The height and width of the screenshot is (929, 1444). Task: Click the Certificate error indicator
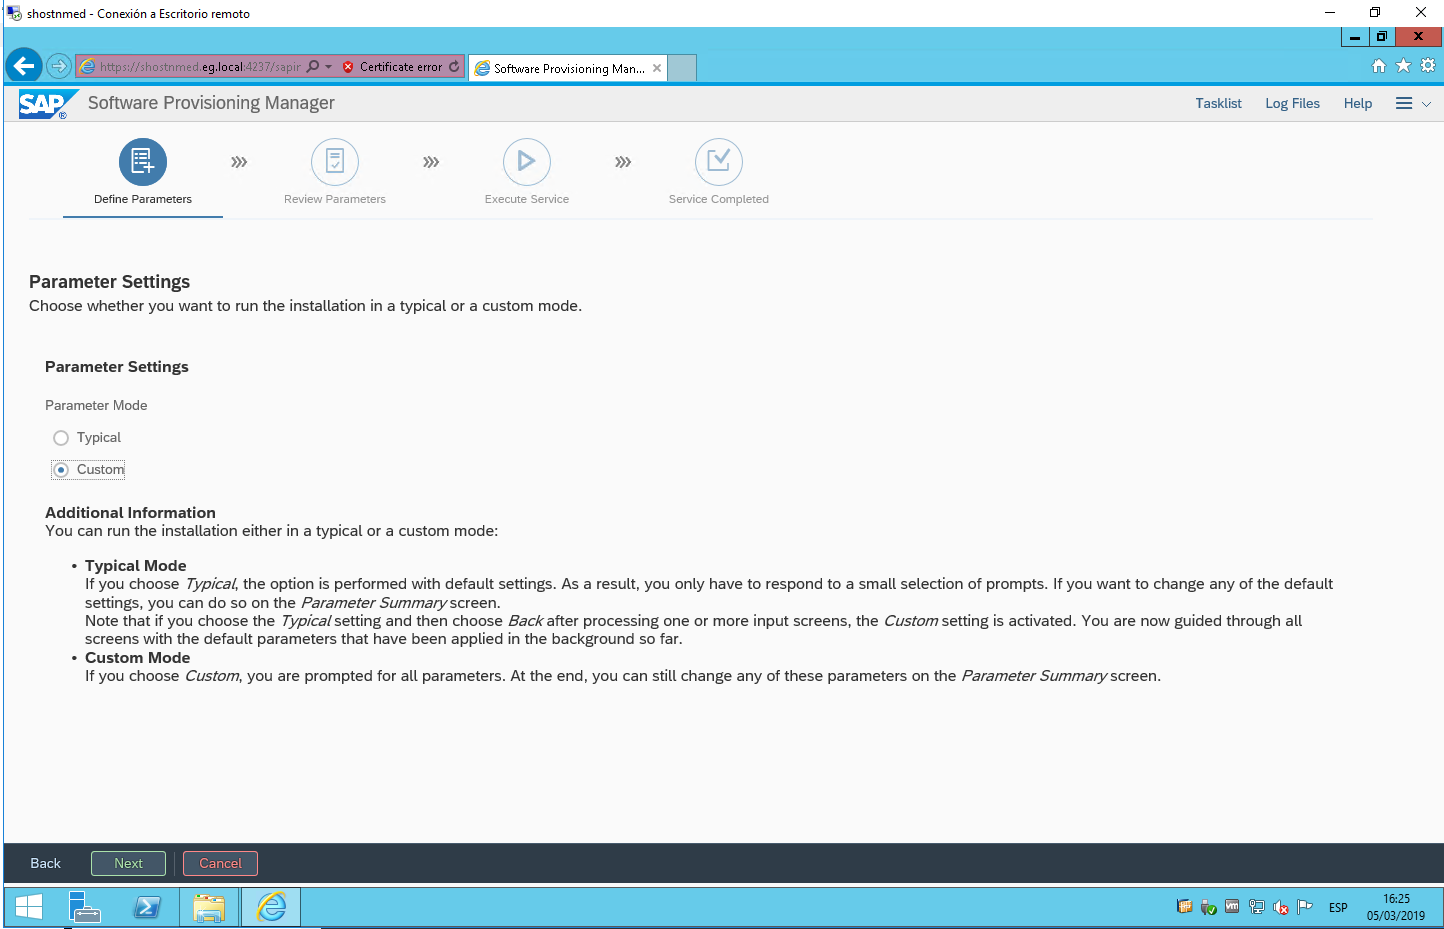point(392,67)
